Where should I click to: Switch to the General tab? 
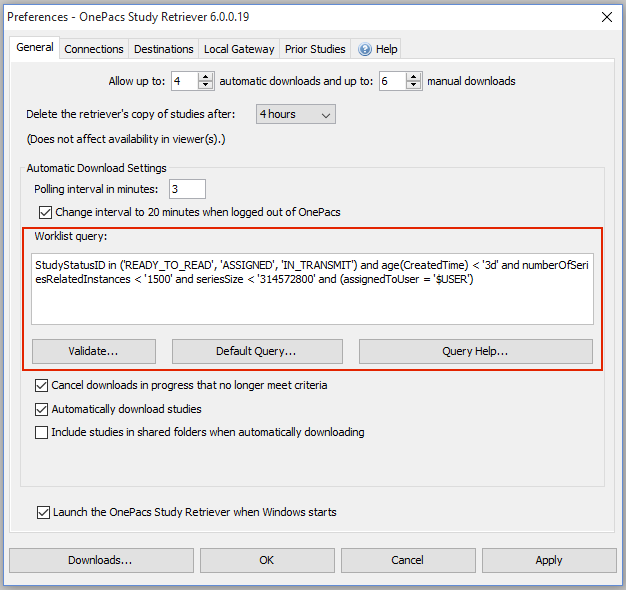(35, 48)
